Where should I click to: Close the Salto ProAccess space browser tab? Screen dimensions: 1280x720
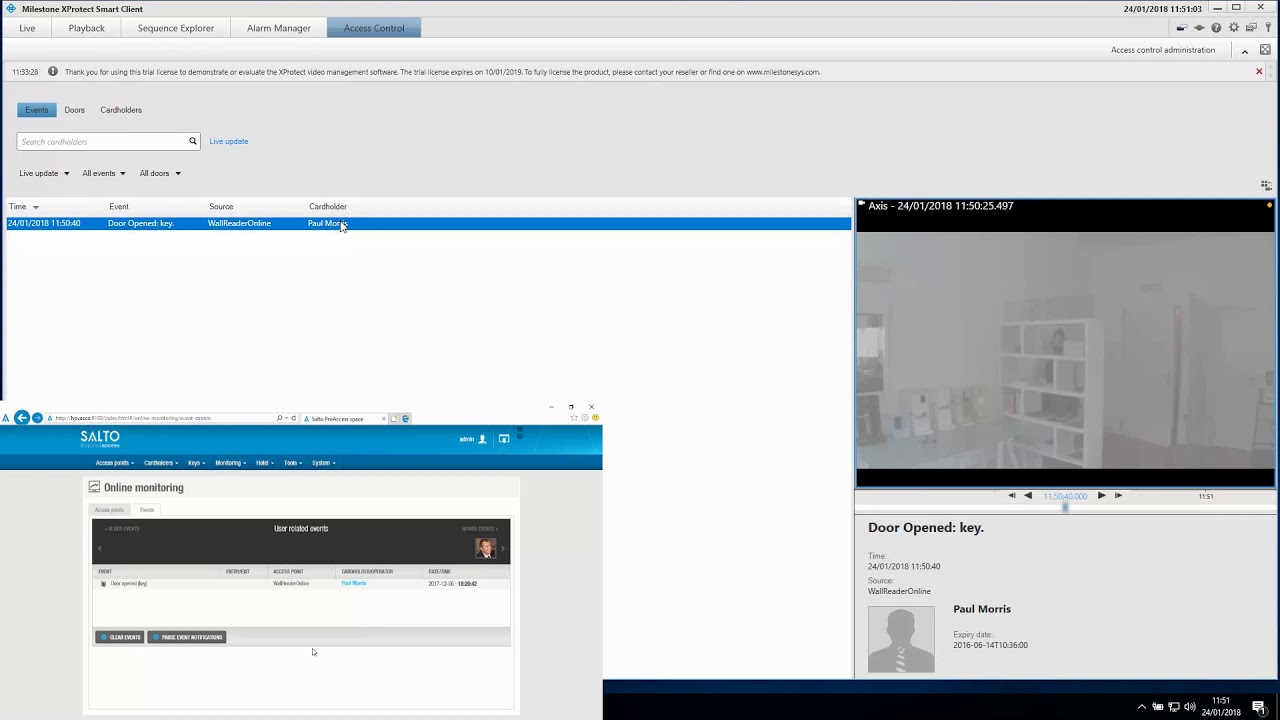(383, 419)
